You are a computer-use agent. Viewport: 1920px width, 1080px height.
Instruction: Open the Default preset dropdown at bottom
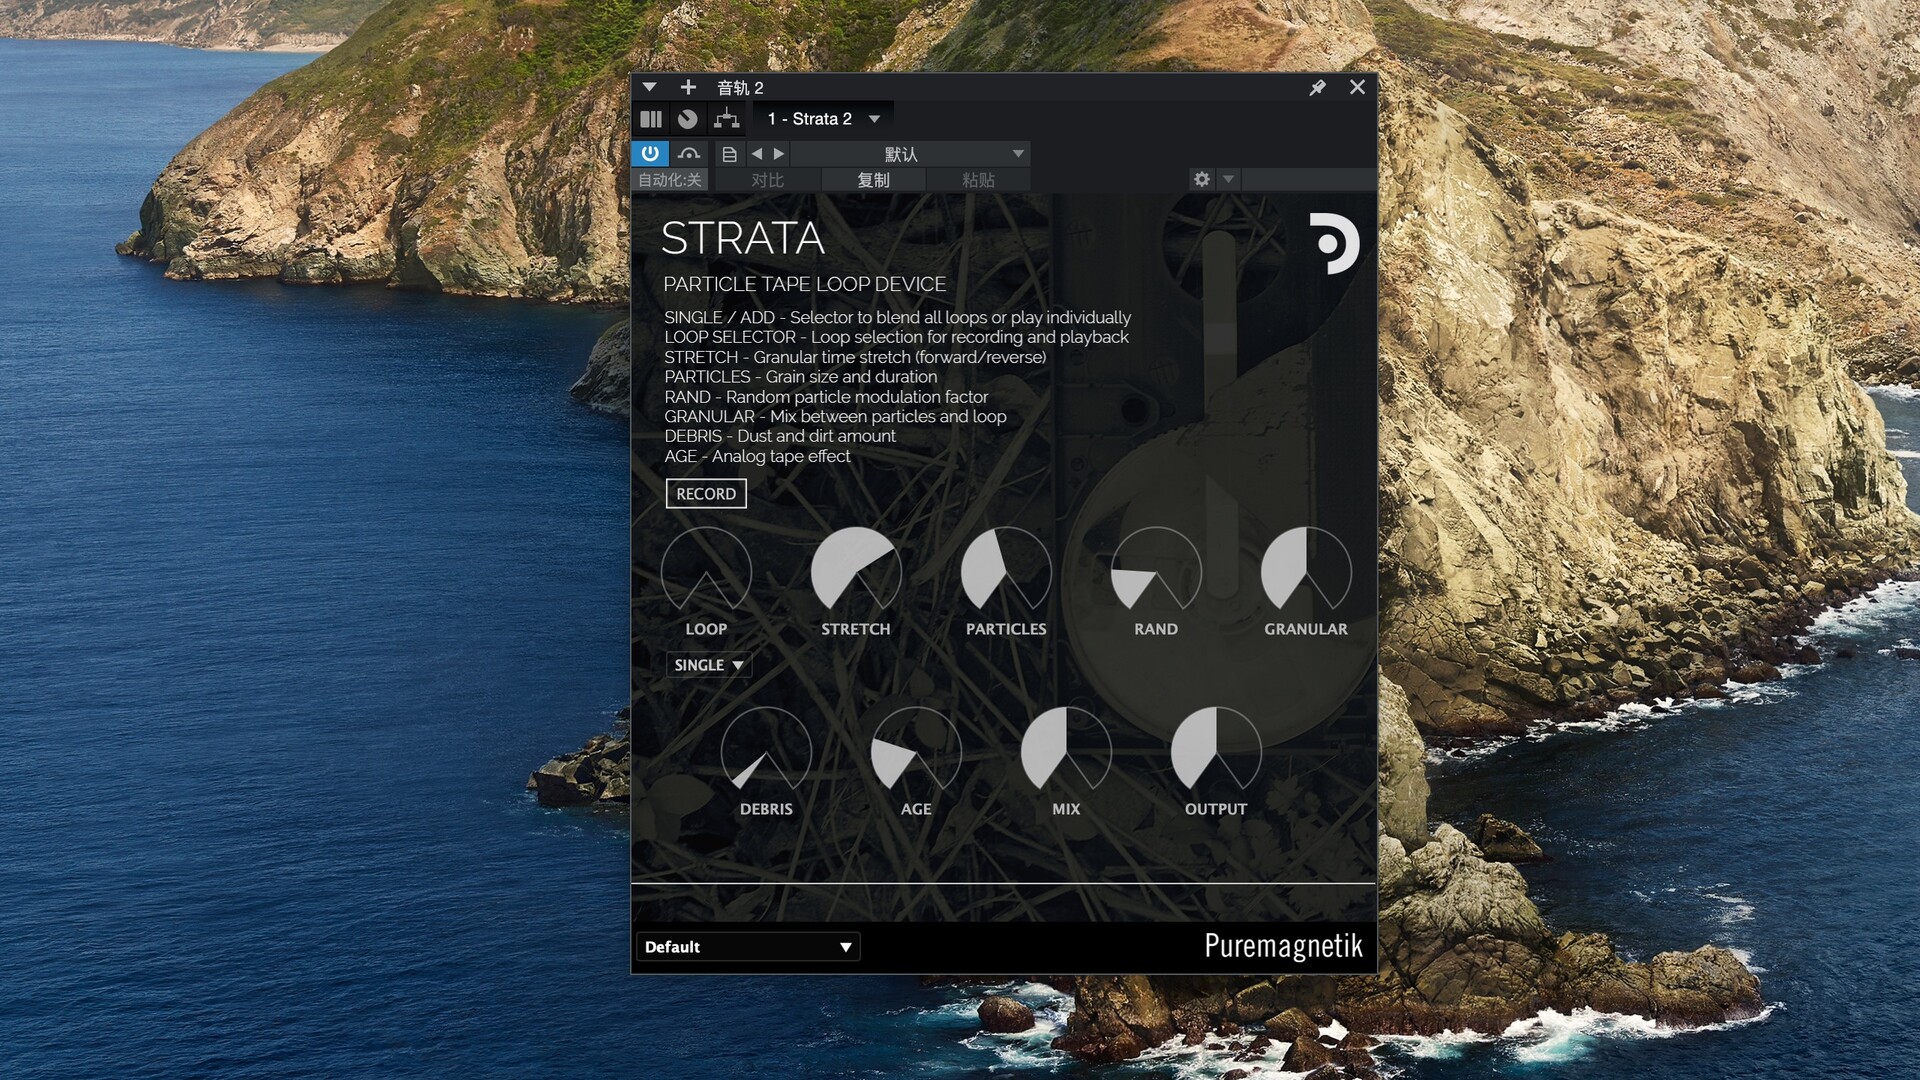(748, 947)
